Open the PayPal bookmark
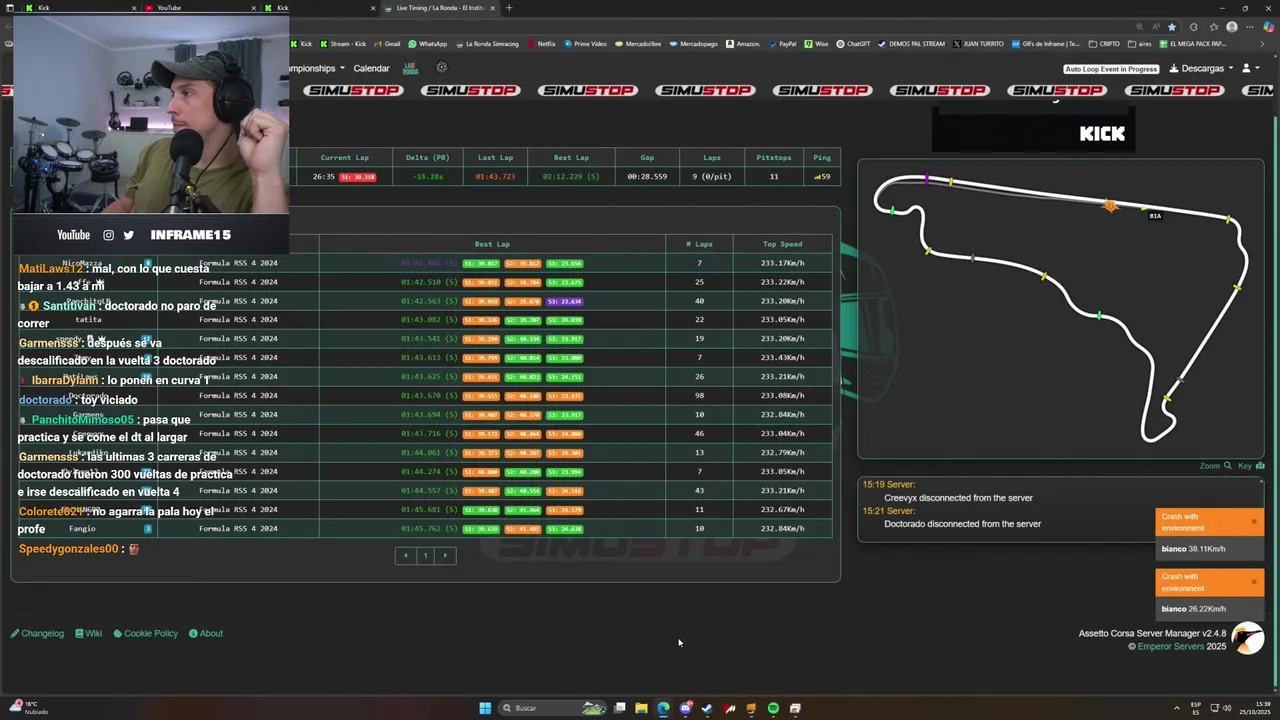The width and height of the screenshot is (1280, 720). coord(782,44)
